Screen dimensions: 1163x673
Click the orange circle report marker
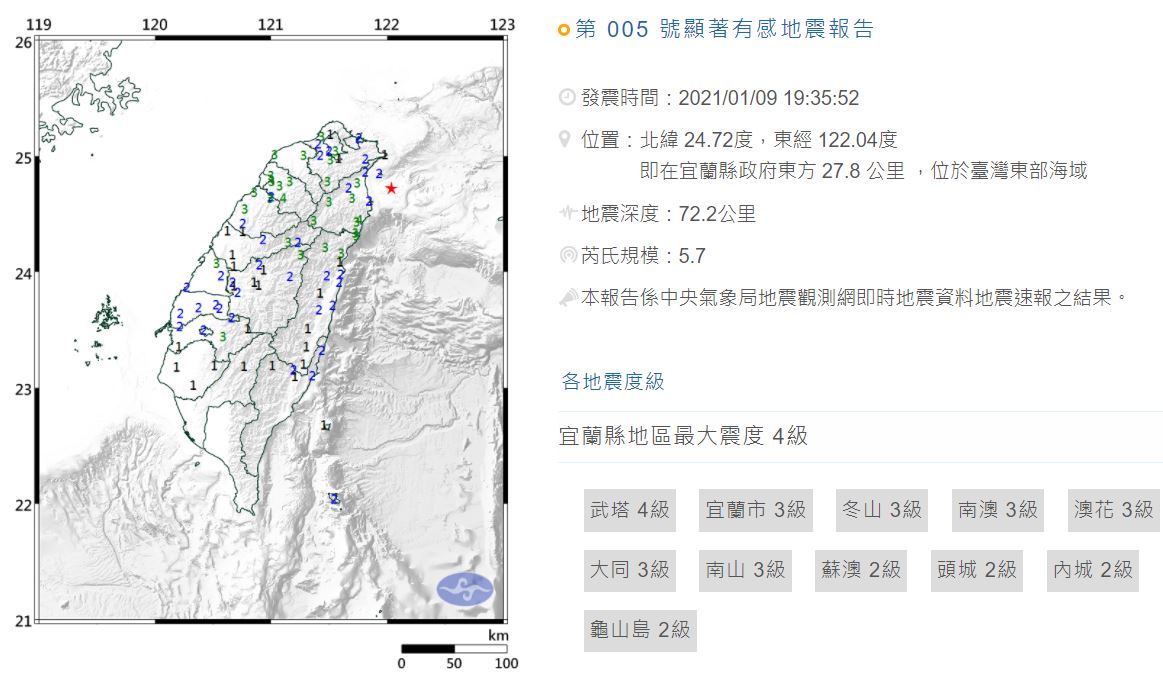[x=564, y=30]
